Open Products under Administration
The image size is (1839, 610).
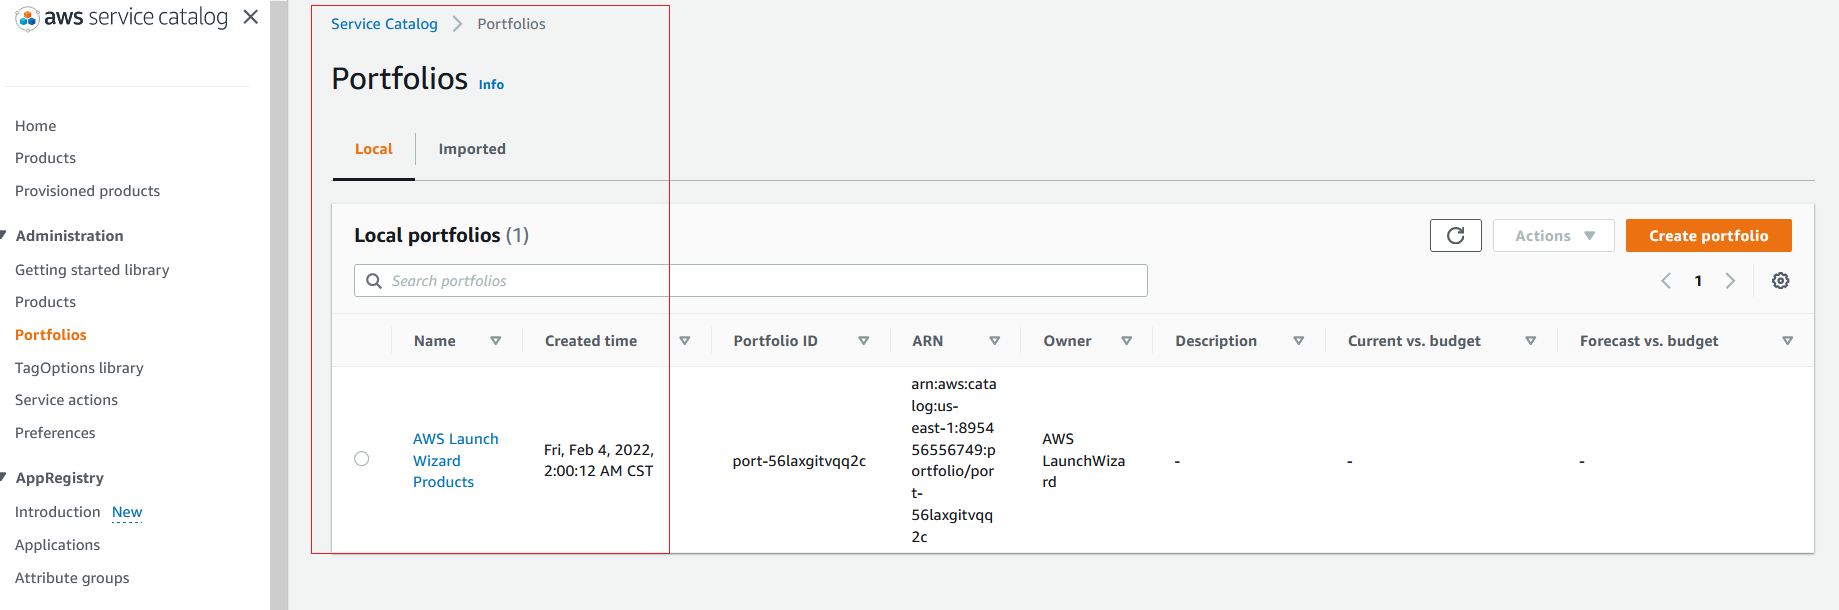click(x=45, y=302)
